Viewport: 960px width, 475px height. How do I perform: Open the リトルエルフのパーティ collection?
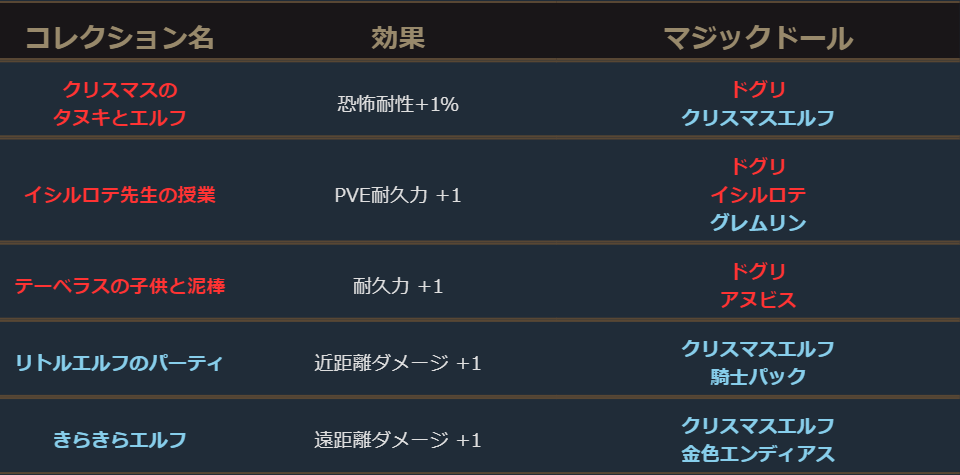point(119,363)
